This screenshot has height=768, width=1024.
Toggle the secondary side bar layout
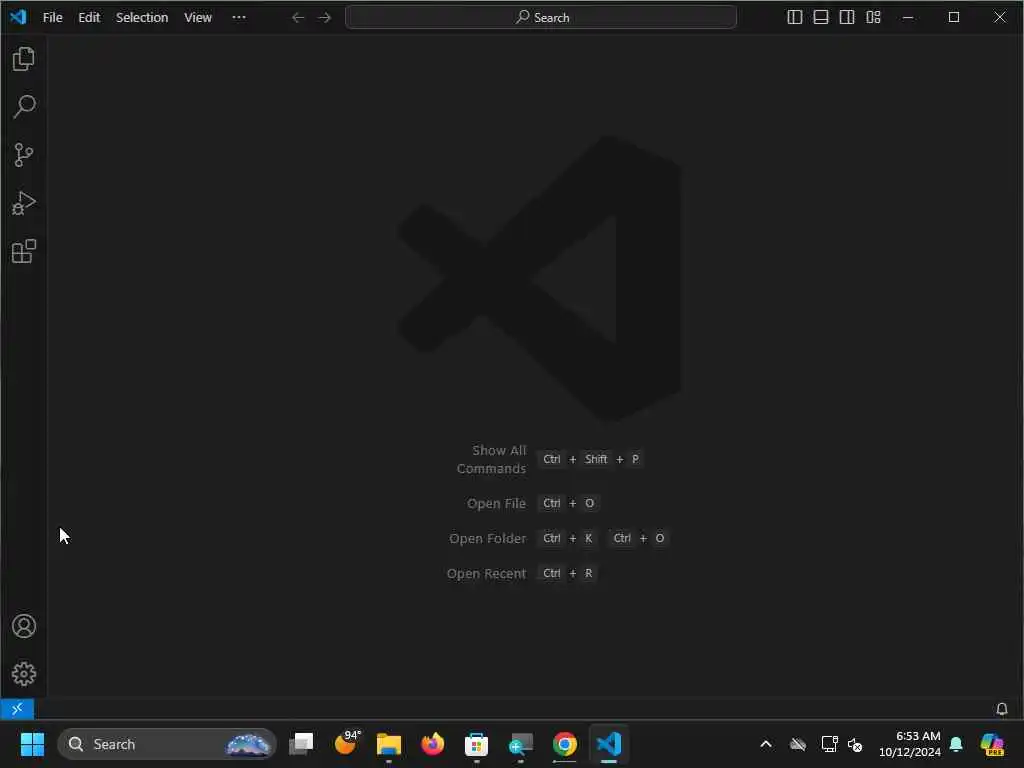click(847, 18)
